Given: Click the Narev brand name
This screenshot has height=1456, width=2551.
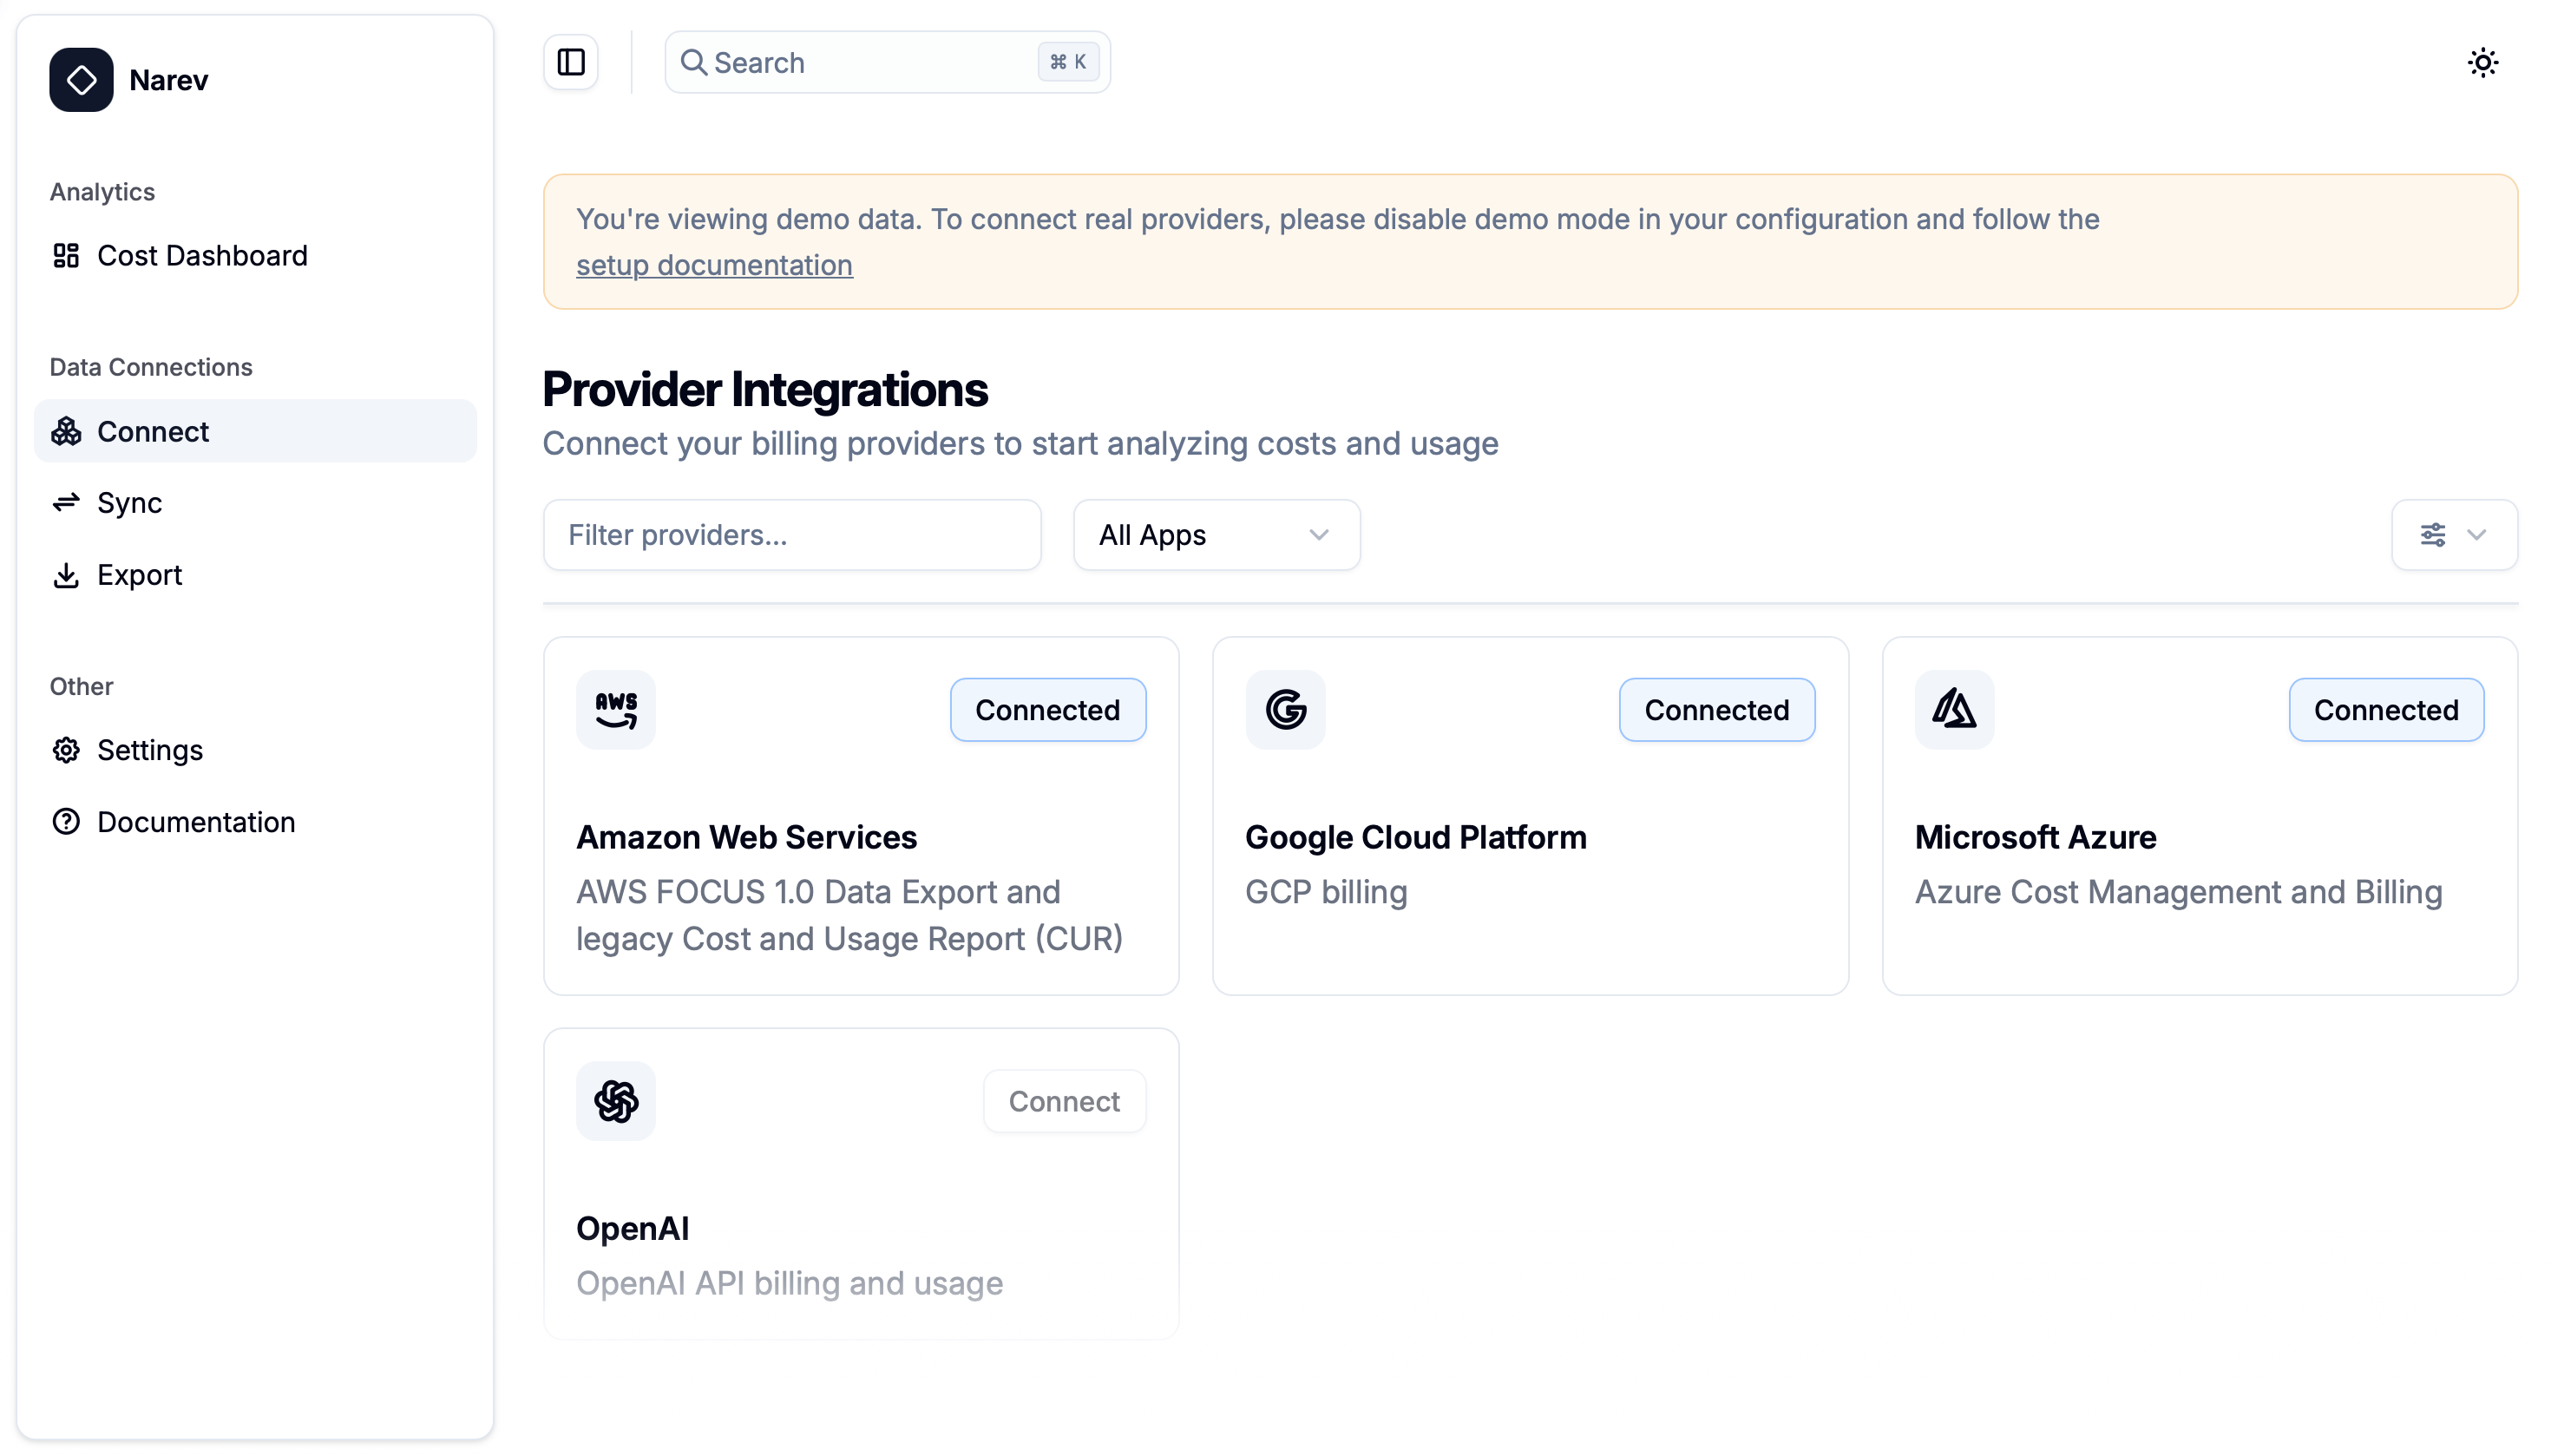Looking at the screenshot, I should point(168,80).
